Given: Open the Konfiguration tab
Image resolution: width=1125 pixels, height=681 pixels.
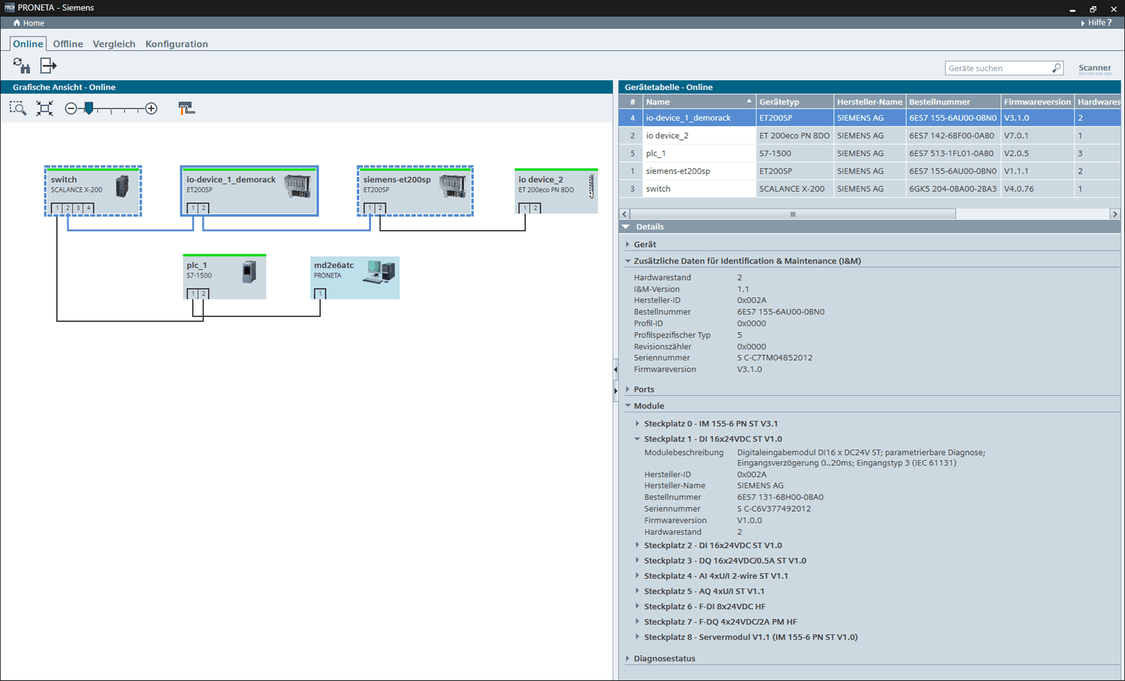Looking at the screenshot, I should pyautogui.click(x=176, y=44).
